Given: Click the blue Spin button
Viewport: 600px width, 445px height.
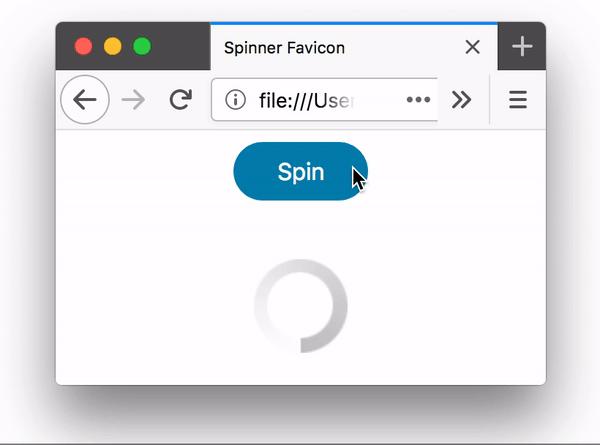Looking at the screenshot, I should 301,171.
